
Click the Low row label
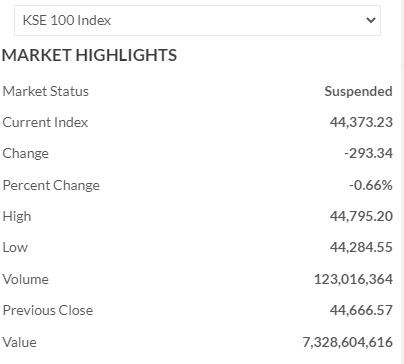pos(15,248)
